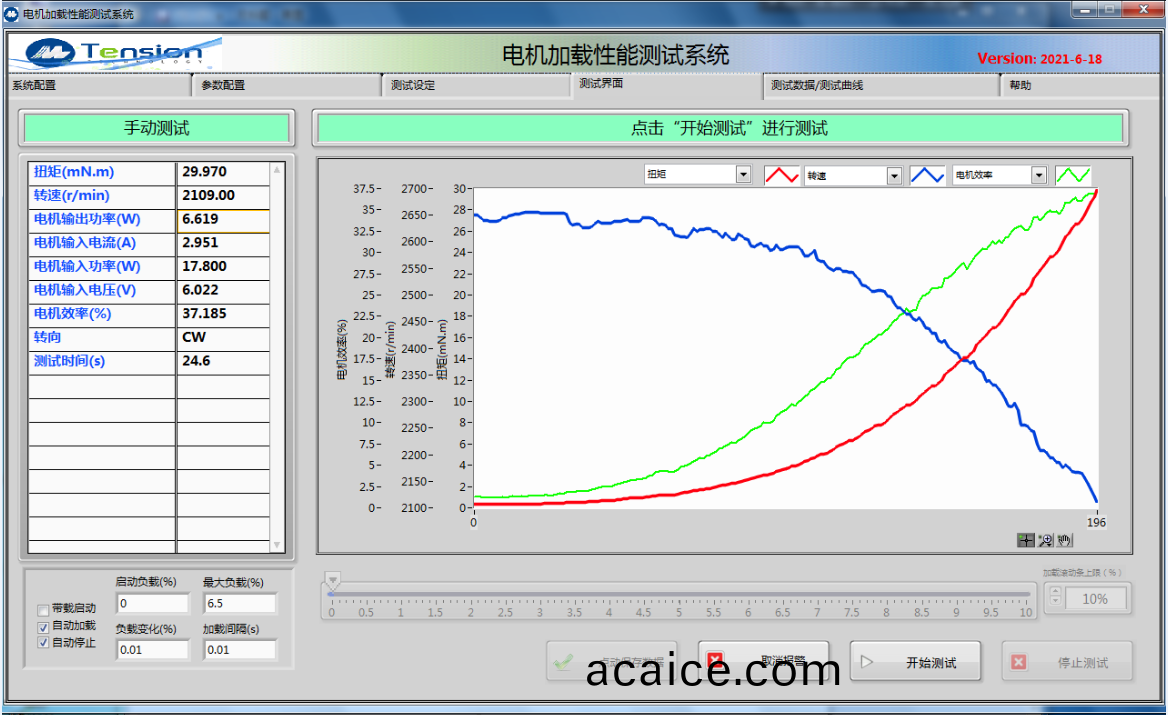The image size is (1168, 715).
Task: Open the 扭矩 plot dropdown
Action: point(743,175)
